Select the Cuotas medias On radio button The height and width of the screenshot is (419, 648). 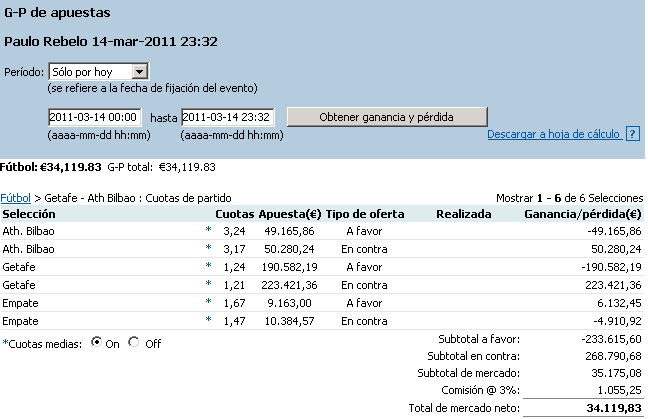tap(96, 342)
